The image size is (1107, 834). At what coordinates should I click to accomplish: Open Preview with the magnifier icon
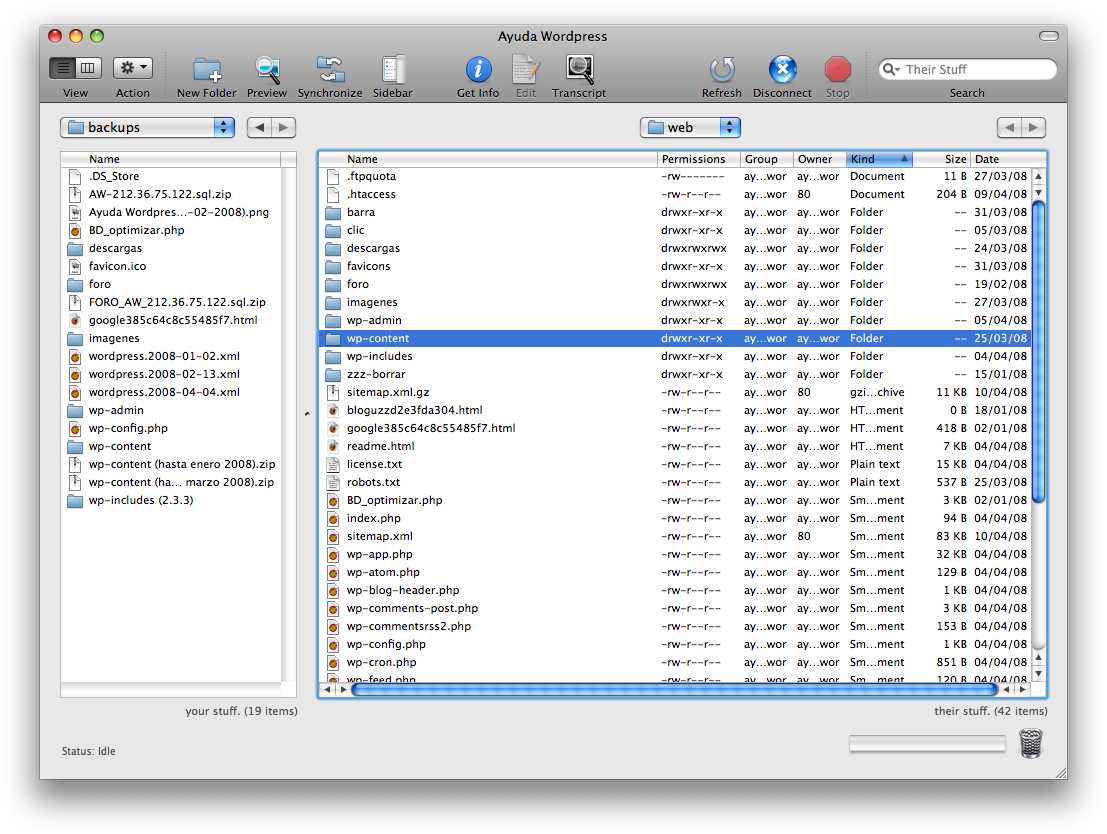(x=267, y=69)
